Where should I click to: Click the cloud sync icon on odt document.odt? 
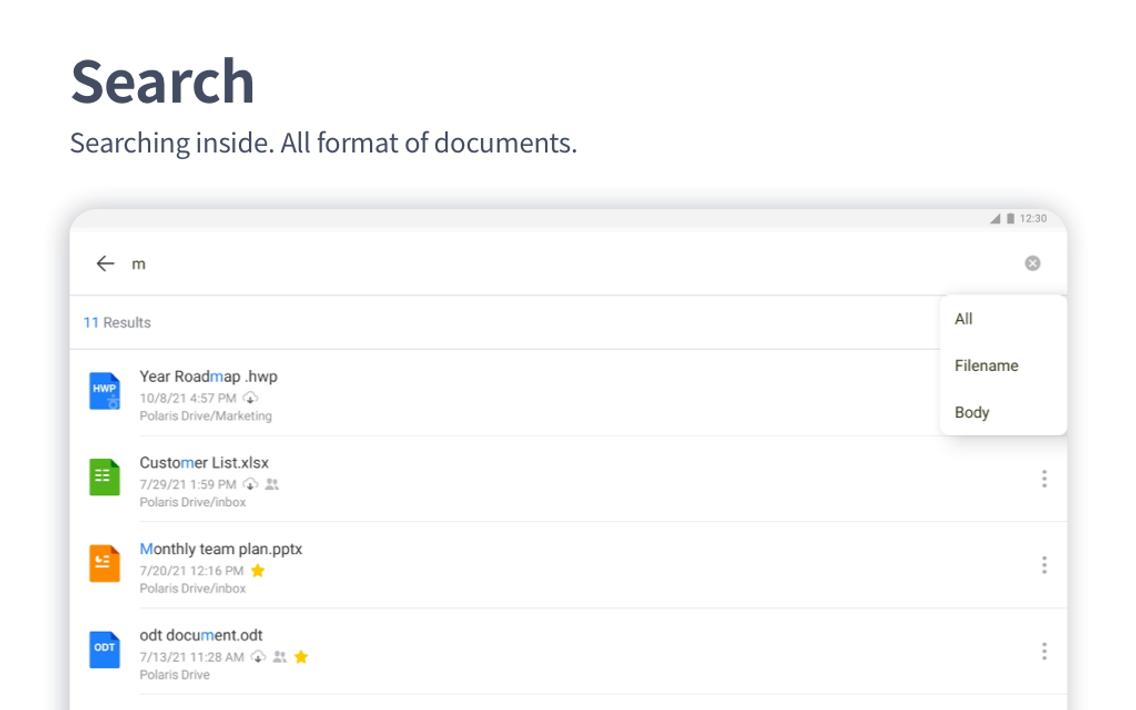click(258, 657)
